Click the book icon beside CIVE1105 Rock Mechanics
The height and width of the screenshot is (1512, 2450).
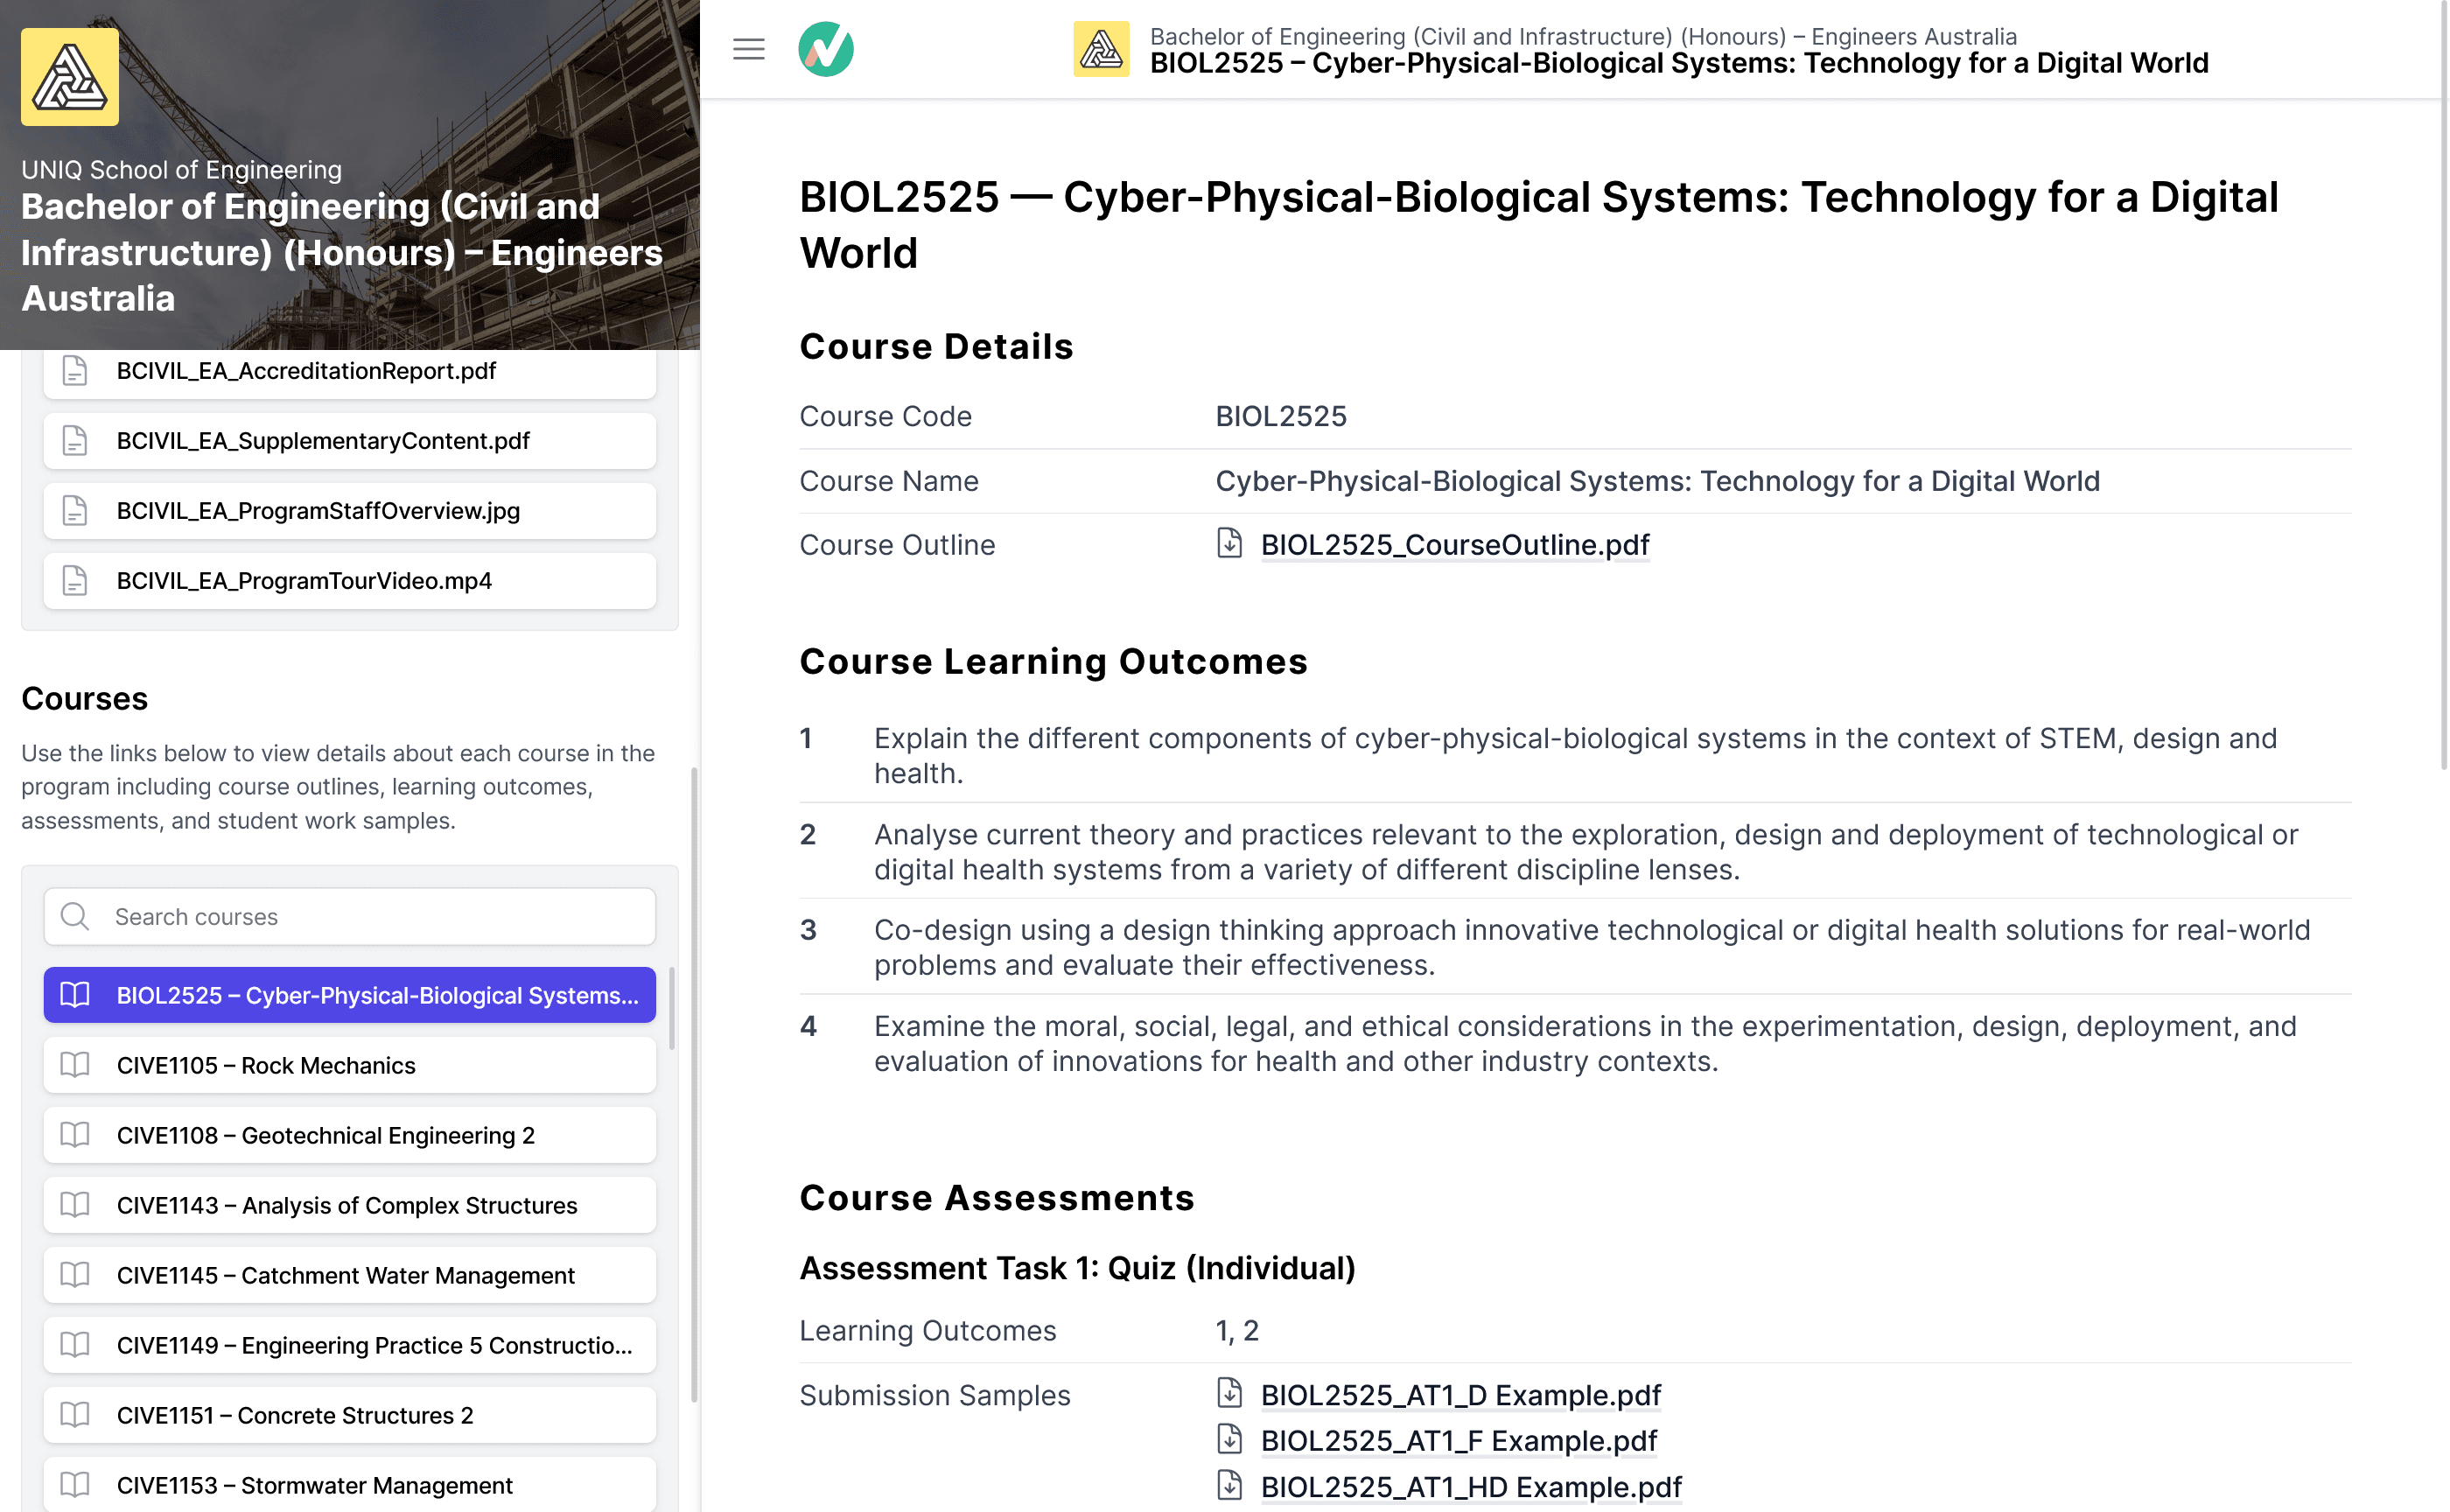[x=75, y=1065]
